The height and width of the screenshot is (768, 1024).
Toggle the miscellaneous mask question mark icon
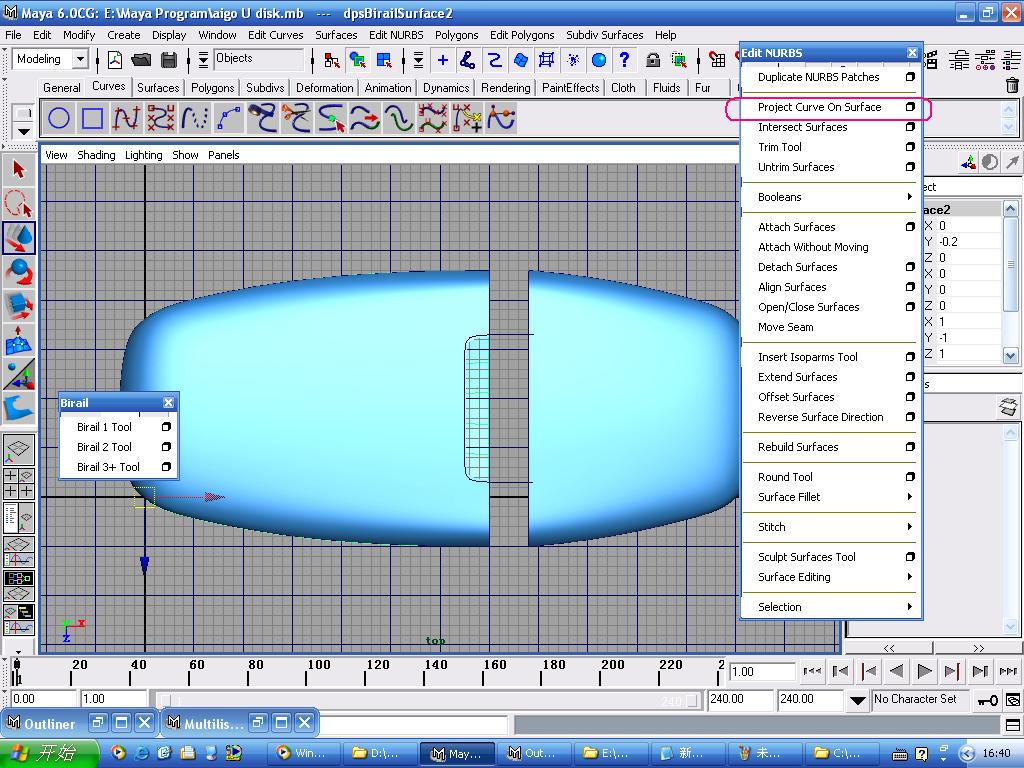(x=625, y=61)
